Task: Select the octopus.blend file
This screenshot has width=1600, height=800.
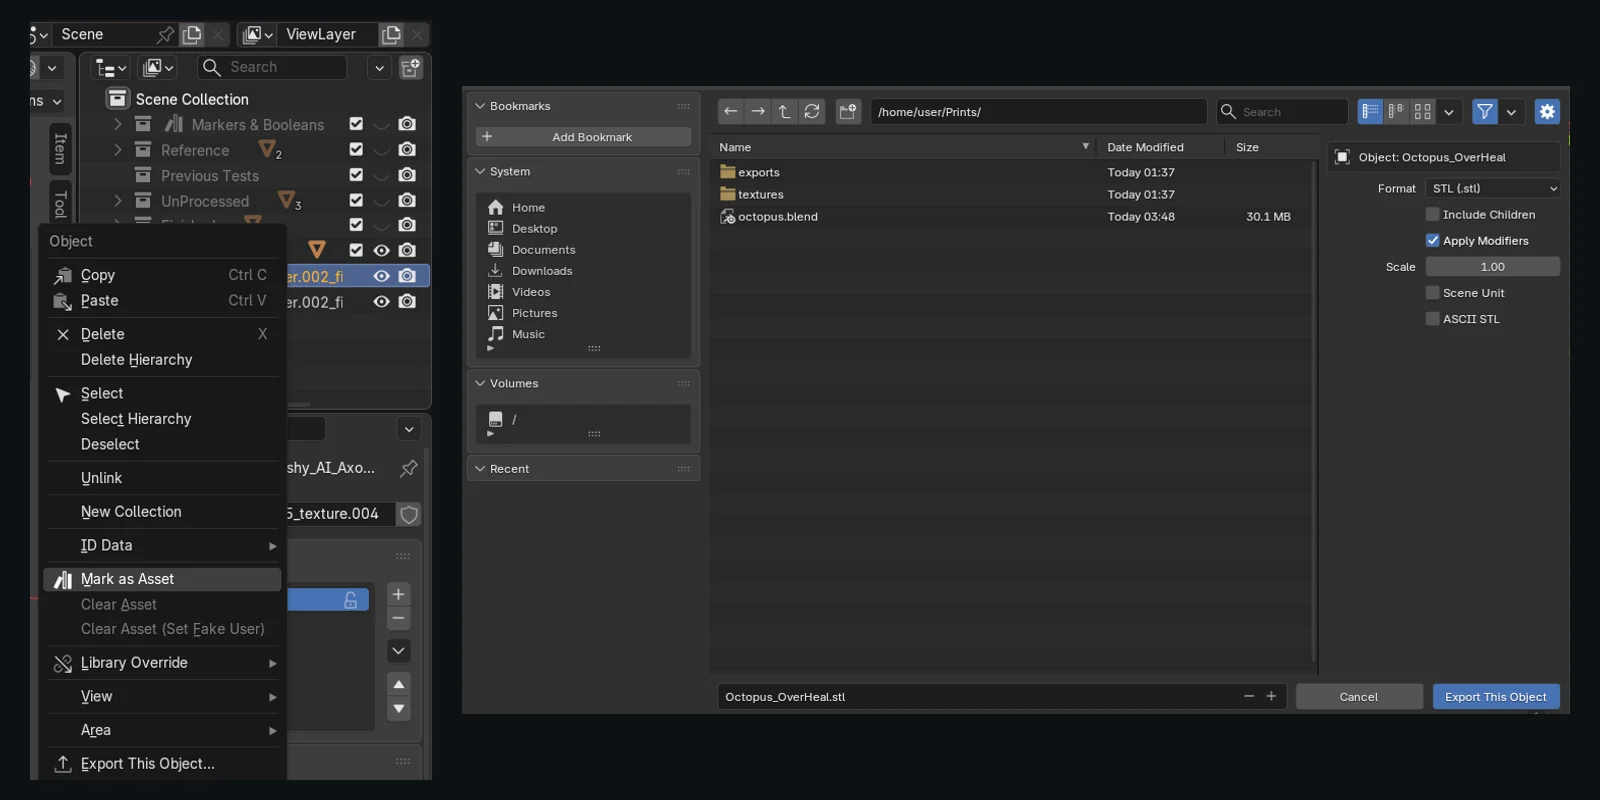Action: (x=1010, y=216)
